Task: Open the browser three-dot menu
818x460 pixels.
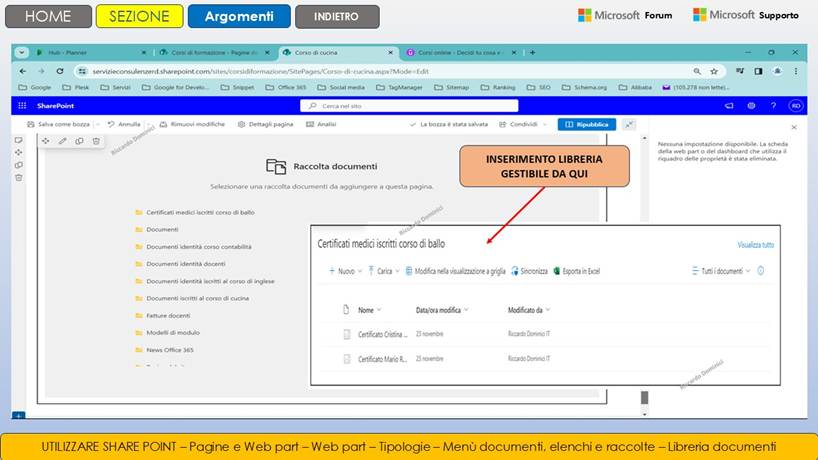Action: click(x=796, y=71)
